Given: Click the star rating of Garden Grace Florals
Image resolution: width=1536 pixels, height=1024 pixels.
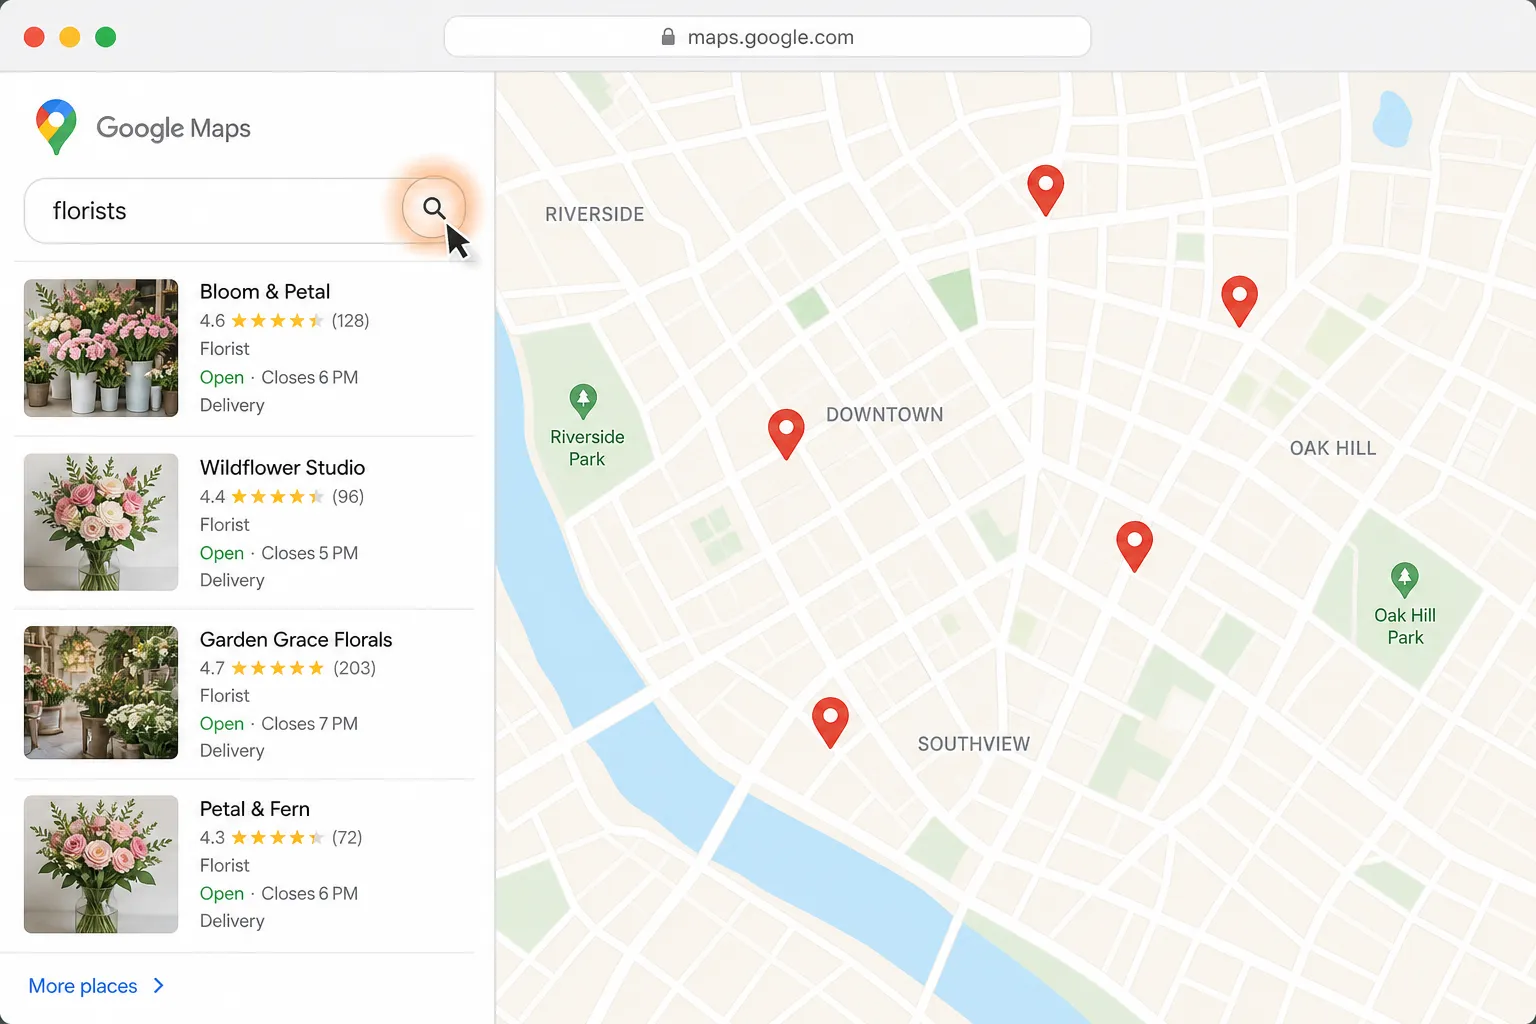Looking at the screenshot, I should click(278, 668).
